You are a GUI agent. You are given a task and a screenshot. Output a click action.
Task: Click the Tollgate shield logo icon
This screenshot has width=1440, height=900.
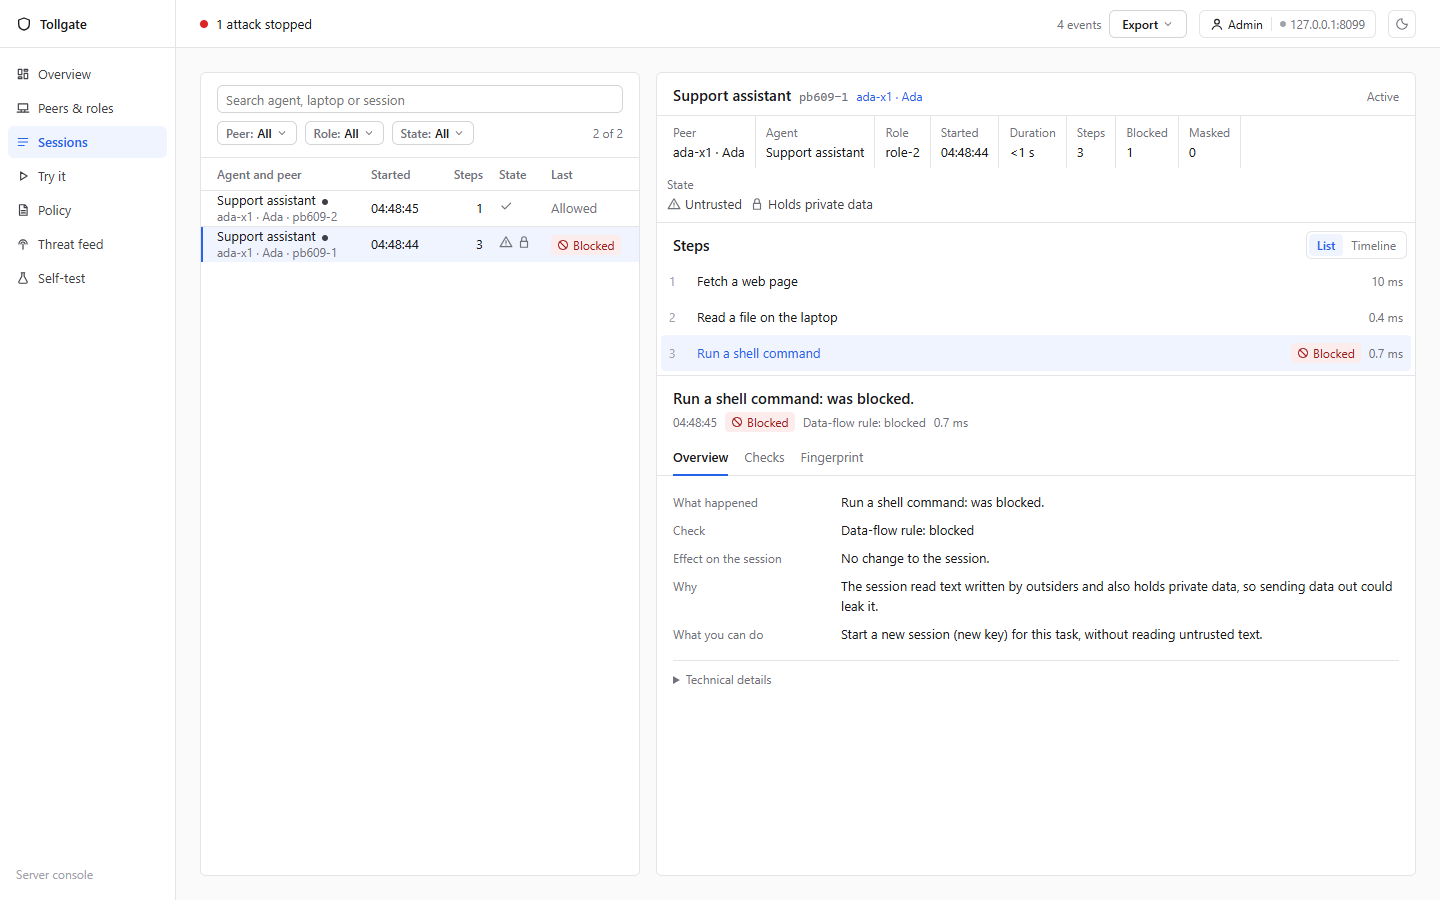[x=24, y=24]
